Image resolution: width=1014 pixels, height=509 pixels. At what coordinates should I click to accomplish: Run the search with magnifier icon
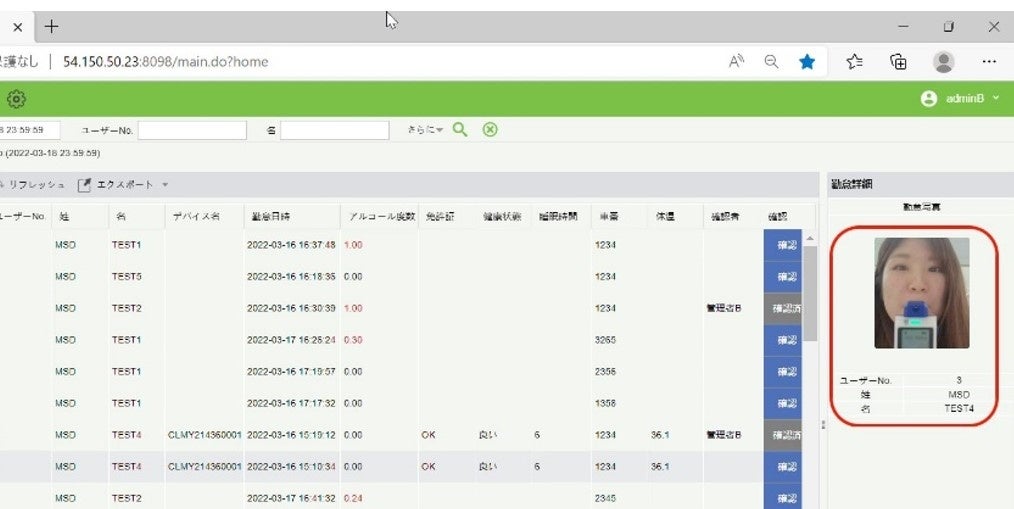(x=460, y=129)
